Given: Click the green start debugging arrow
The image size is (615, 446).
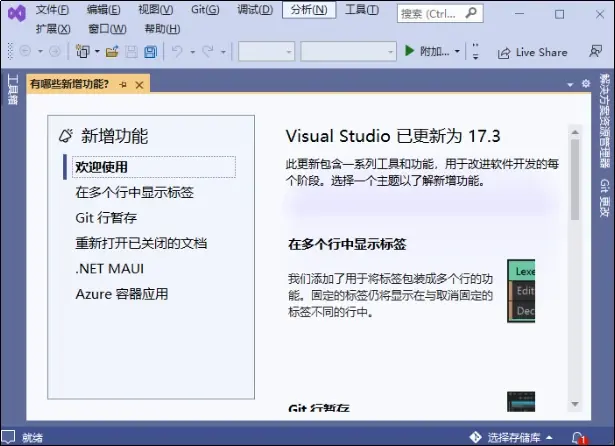Looking at the screenshot, I should coord(409,51).
